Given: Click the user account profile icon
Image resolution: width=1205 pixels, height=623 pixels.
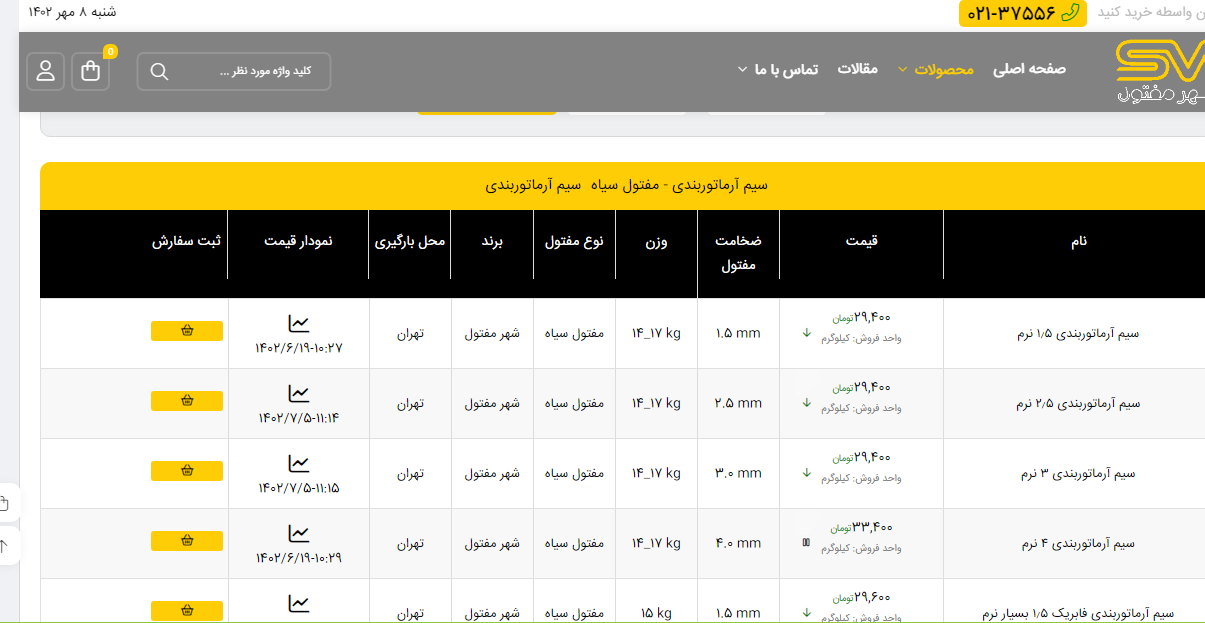Looking at the screenshot, I should click(46, 71).
